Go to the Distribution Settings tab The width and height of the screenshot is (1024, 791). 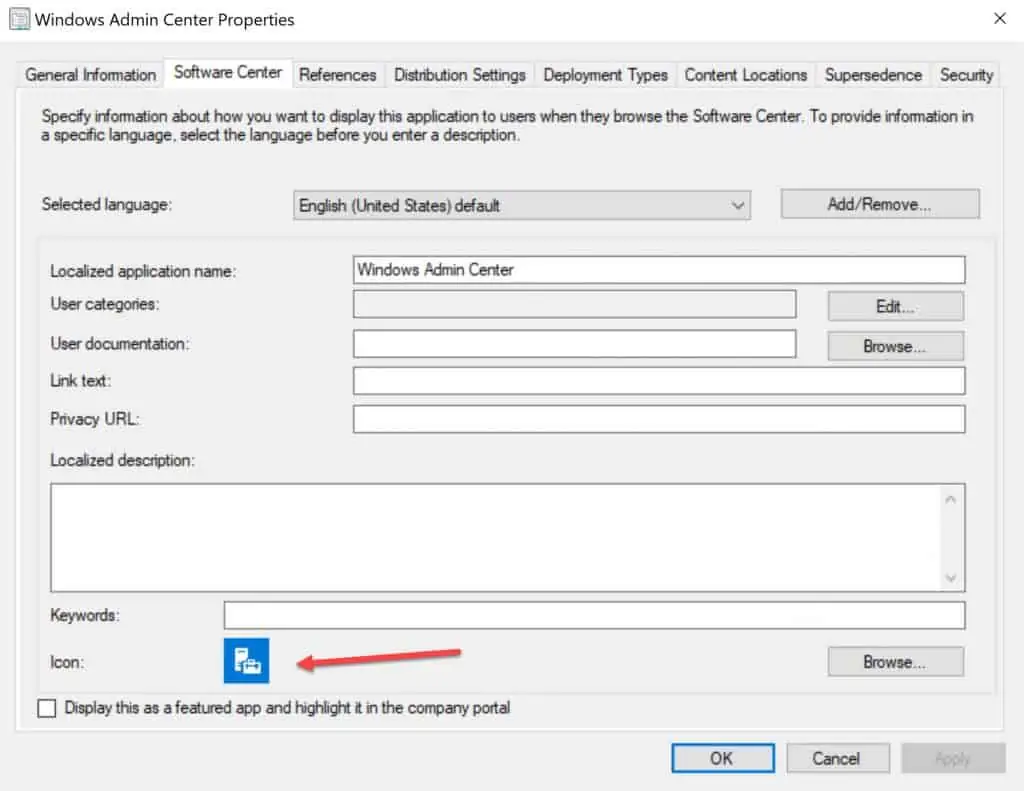(460, 75)
